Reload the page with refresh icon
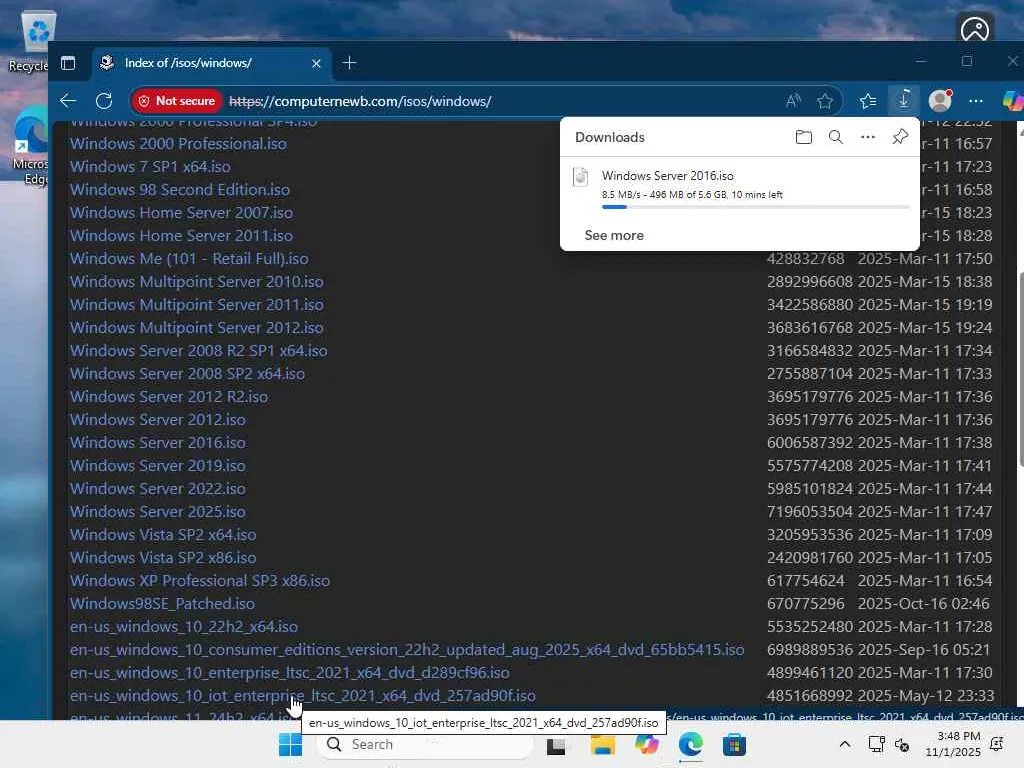The height and width of the screenshot is (768, 1024). (104, 101)
